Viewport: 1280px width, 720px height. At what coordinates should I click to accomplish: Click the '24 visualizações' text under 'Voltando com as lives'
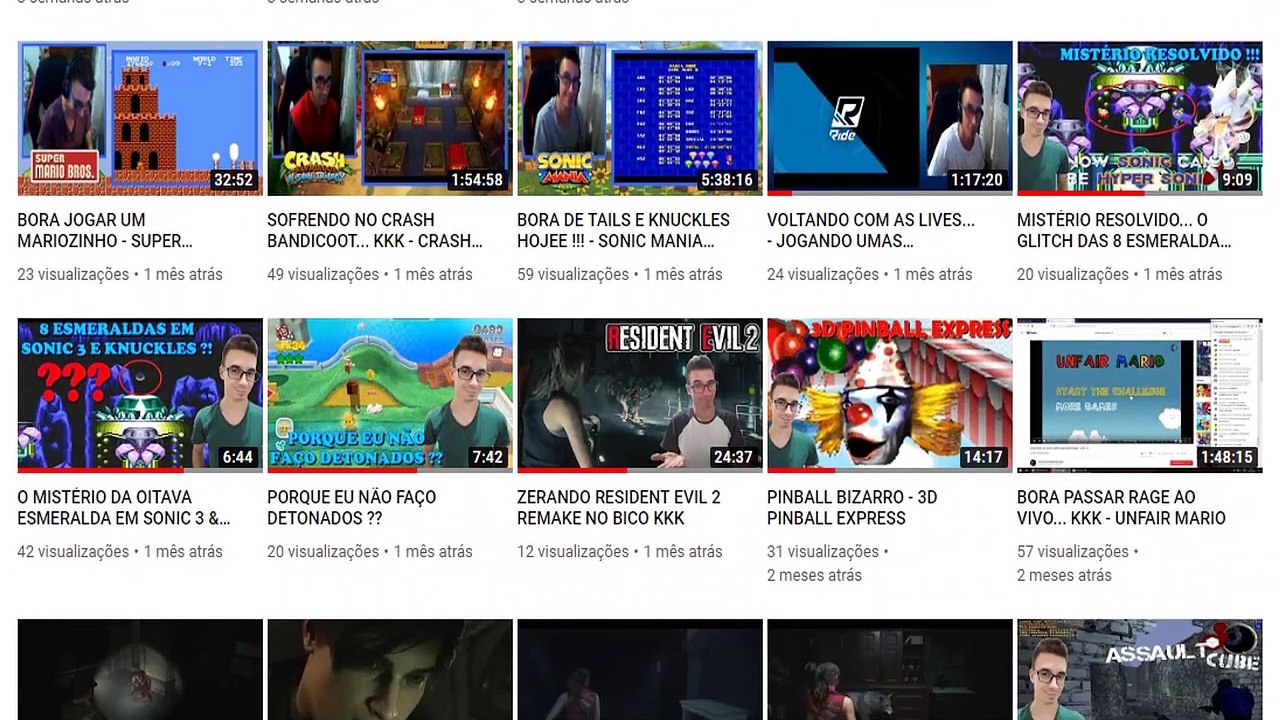[x=823, y=274]
